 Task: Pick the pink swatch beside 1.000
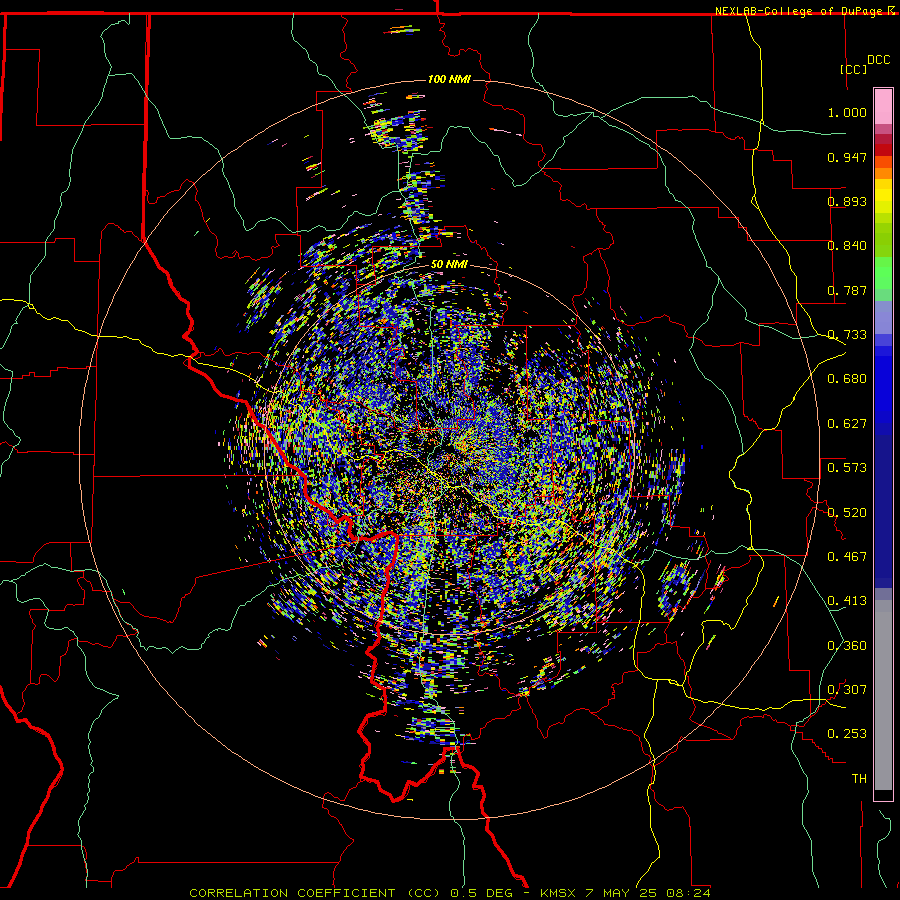point(883,107)
